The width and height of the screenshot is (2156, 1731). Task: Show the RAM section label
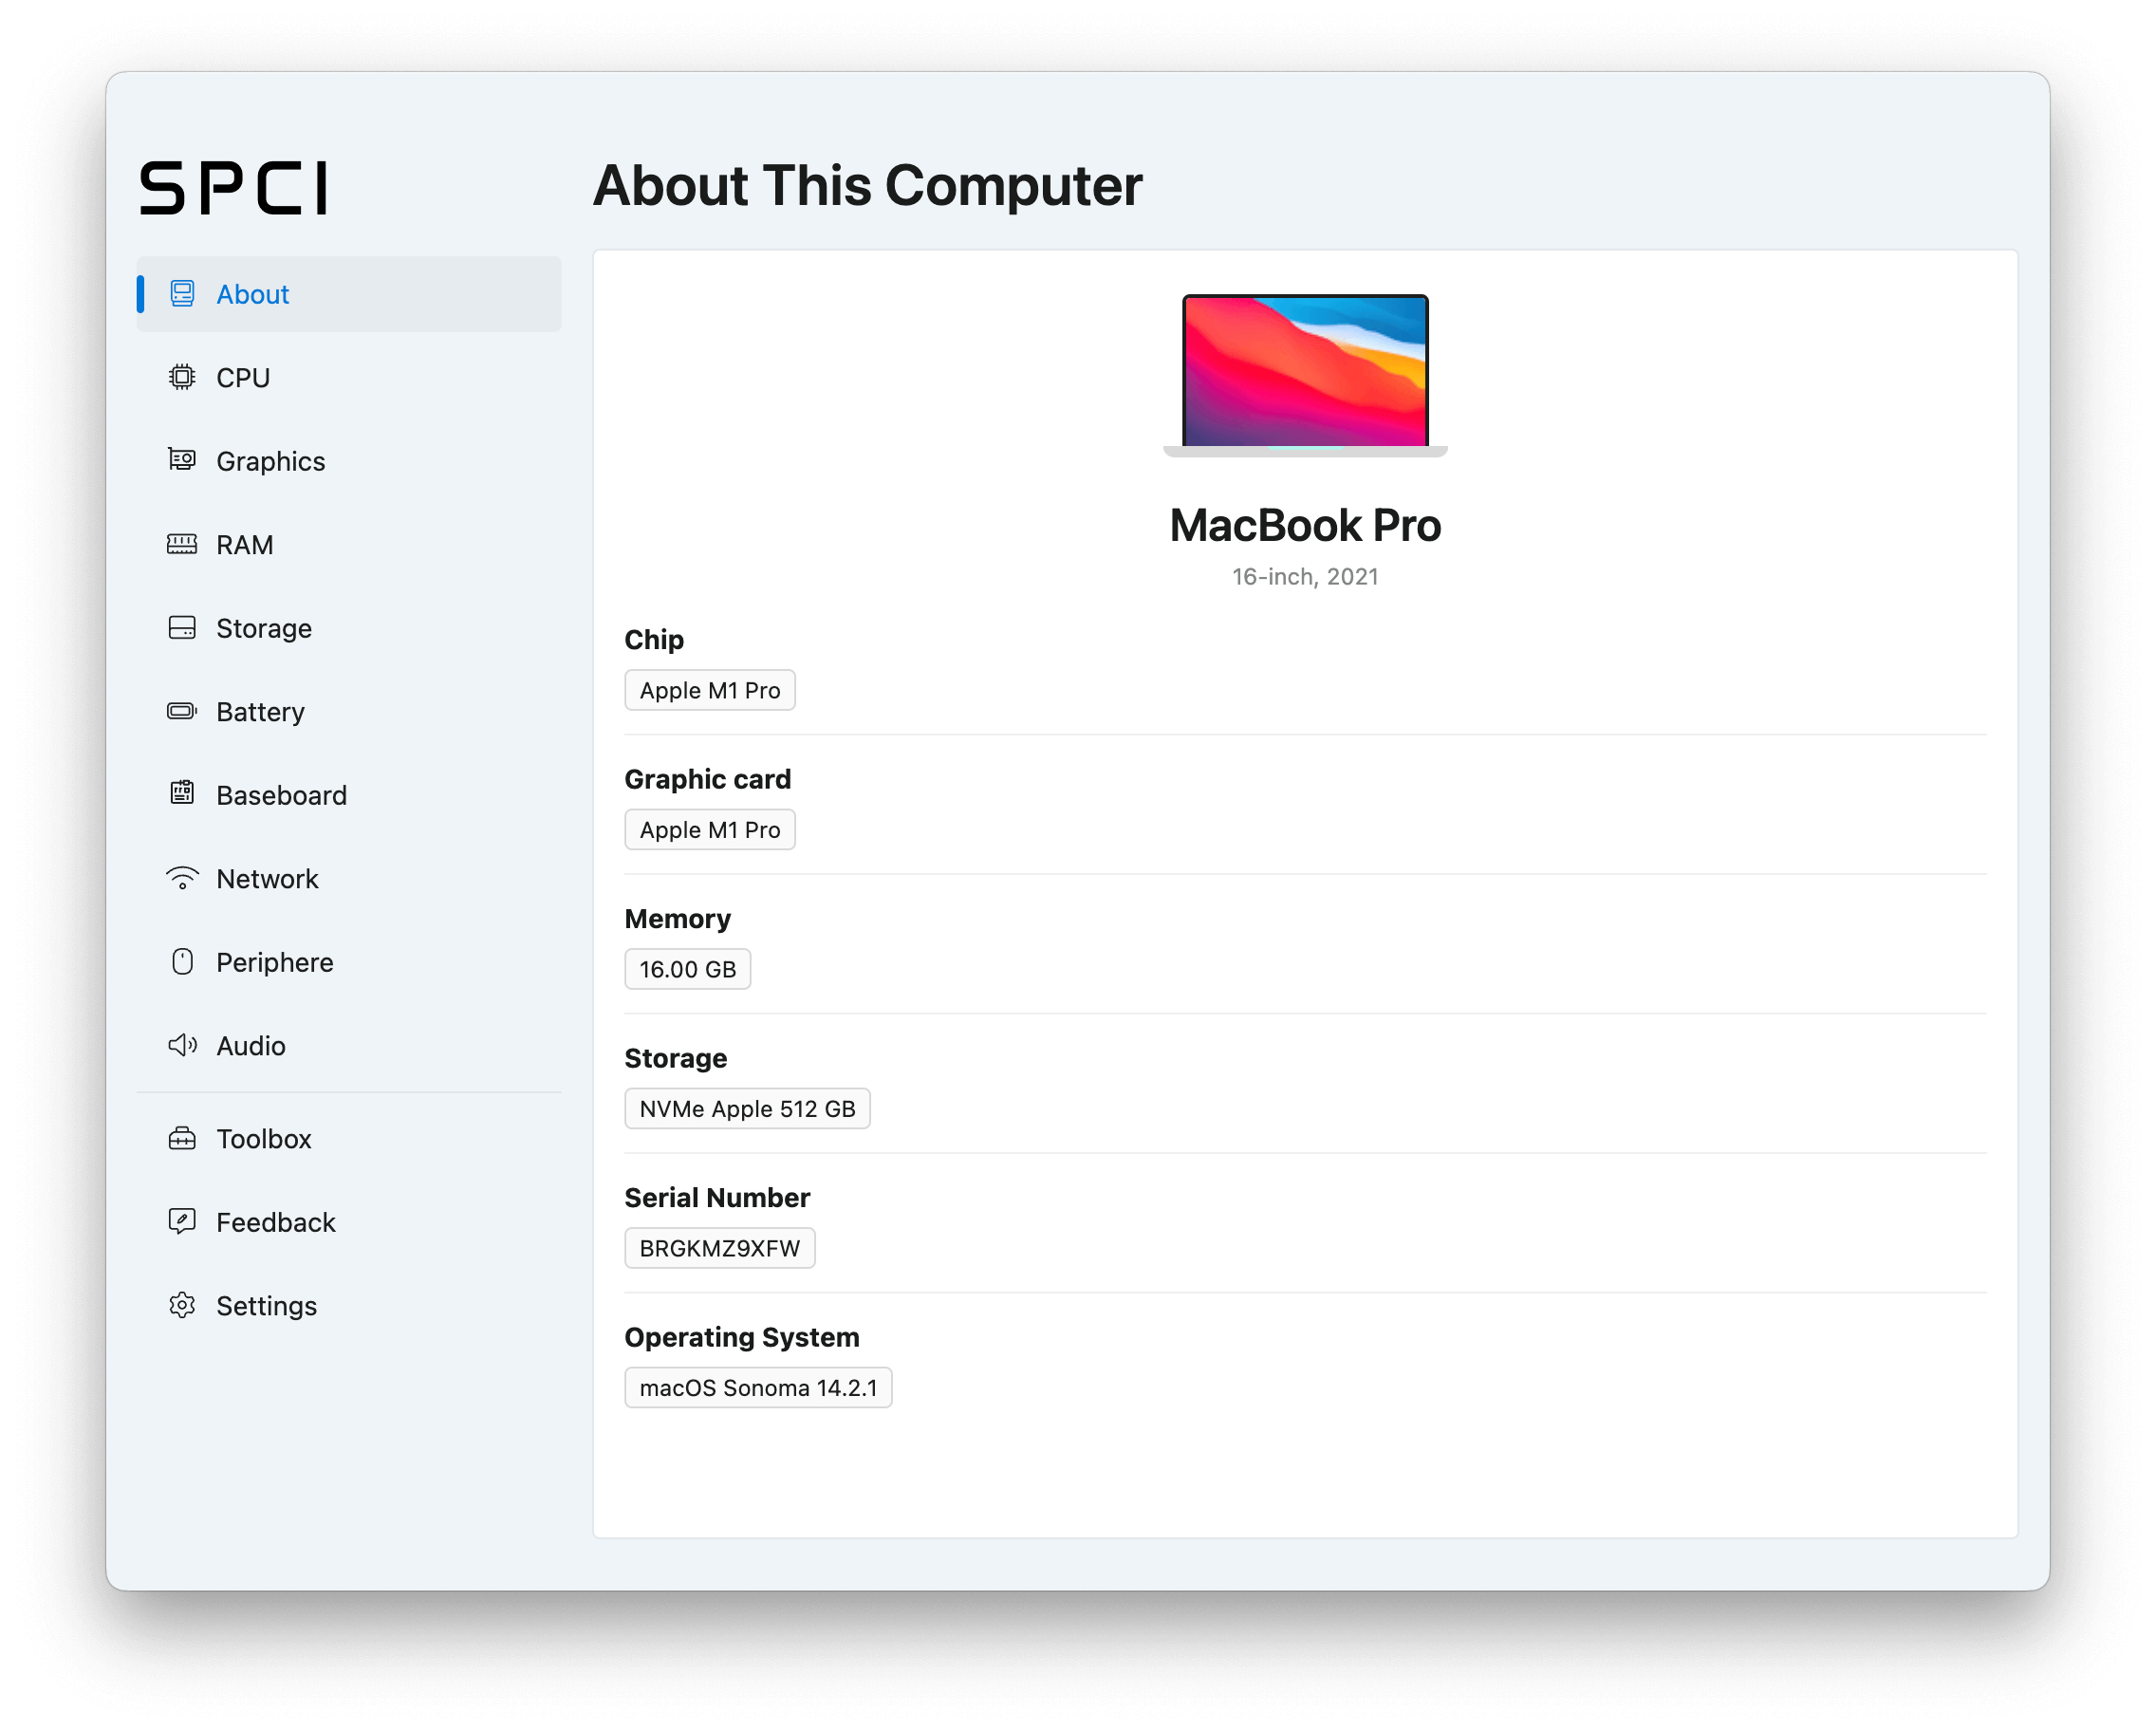tap(245, 545)
